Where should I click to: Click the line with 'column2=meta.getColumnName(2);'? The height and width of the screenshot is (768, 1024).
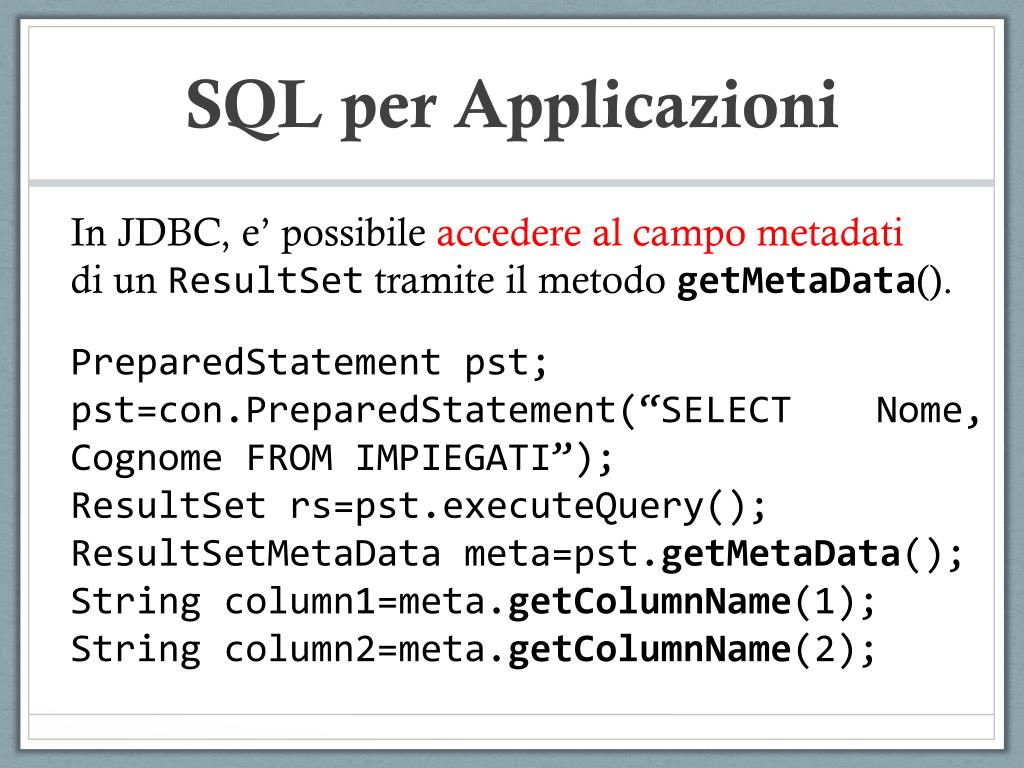click(473, 649)
